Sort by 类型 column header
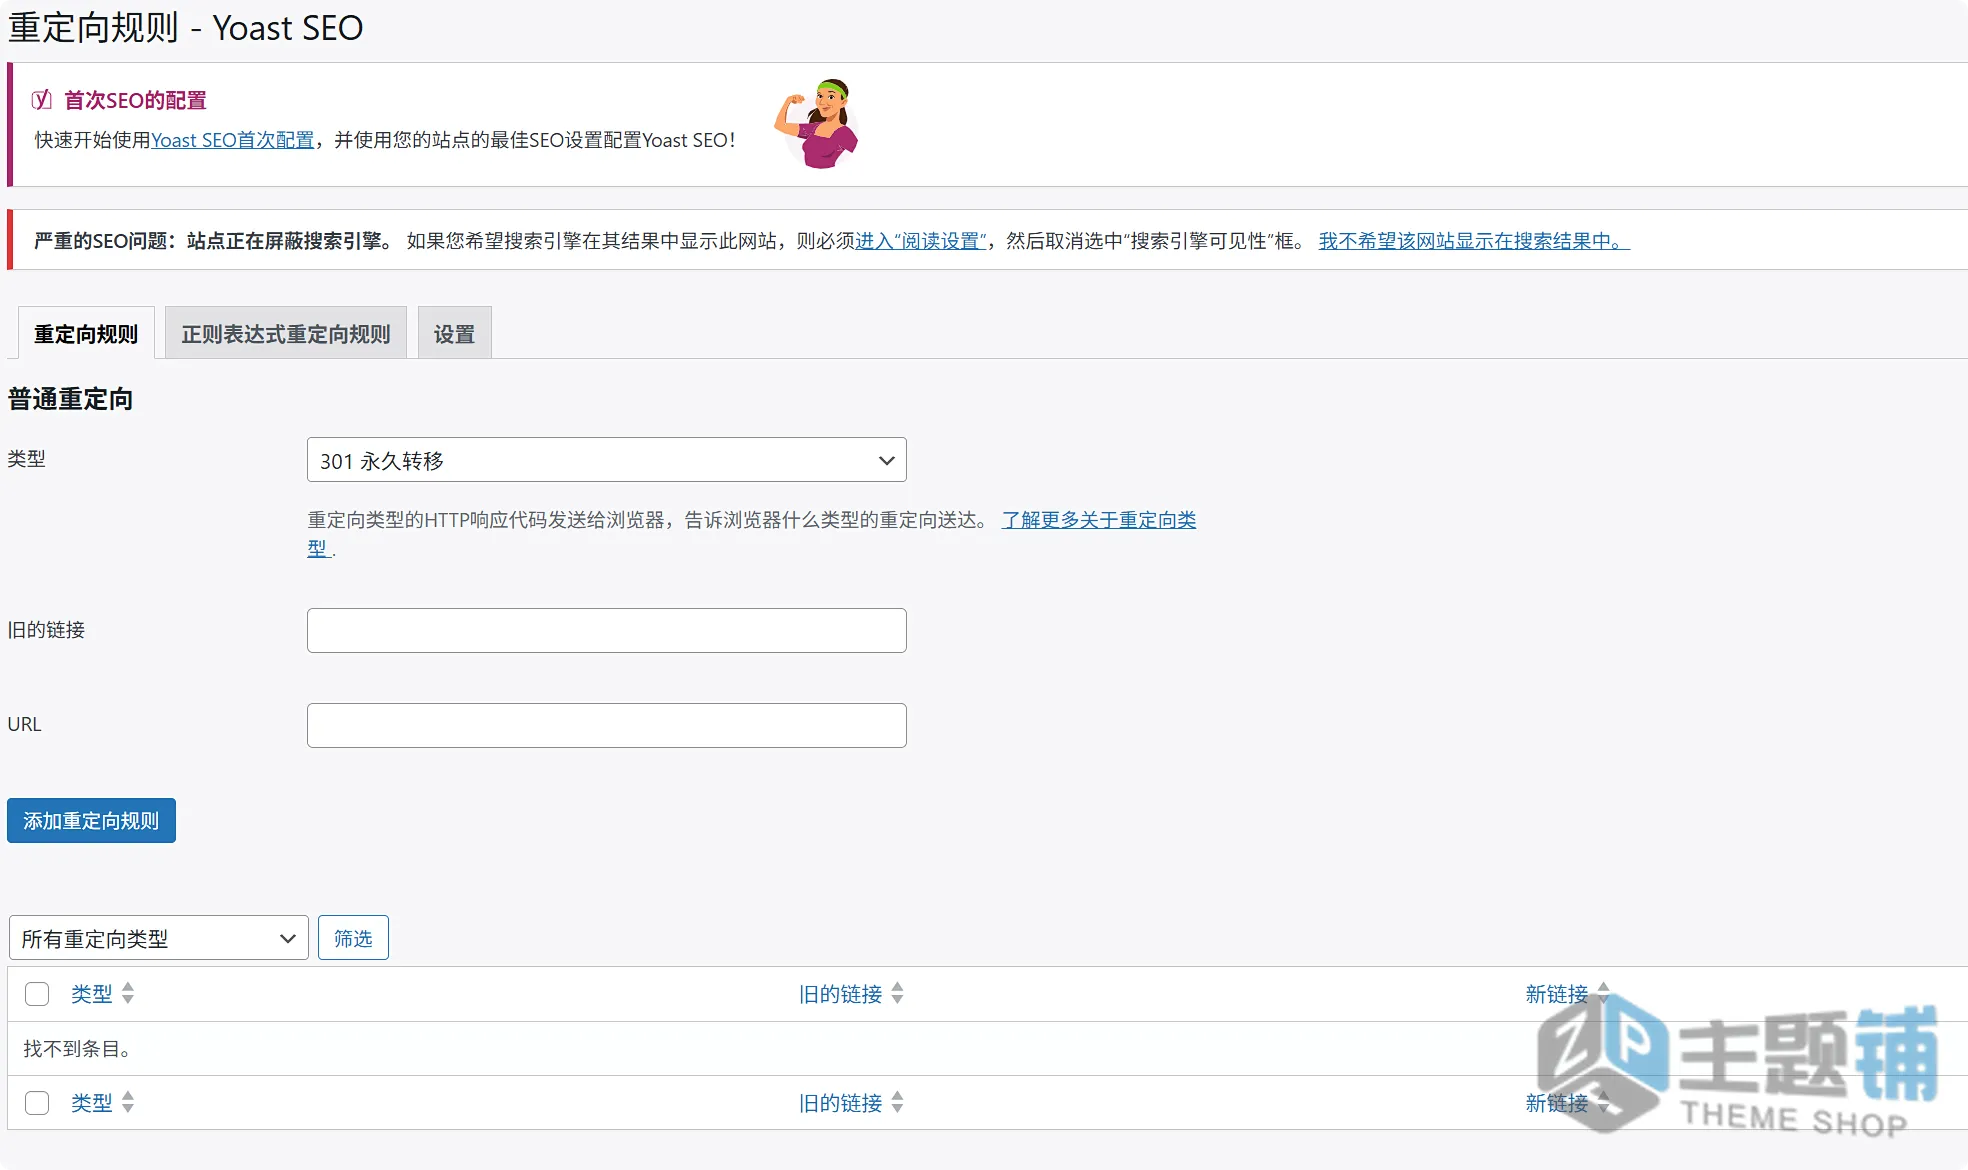The image size is (1968, 1170). coord(92,994)
